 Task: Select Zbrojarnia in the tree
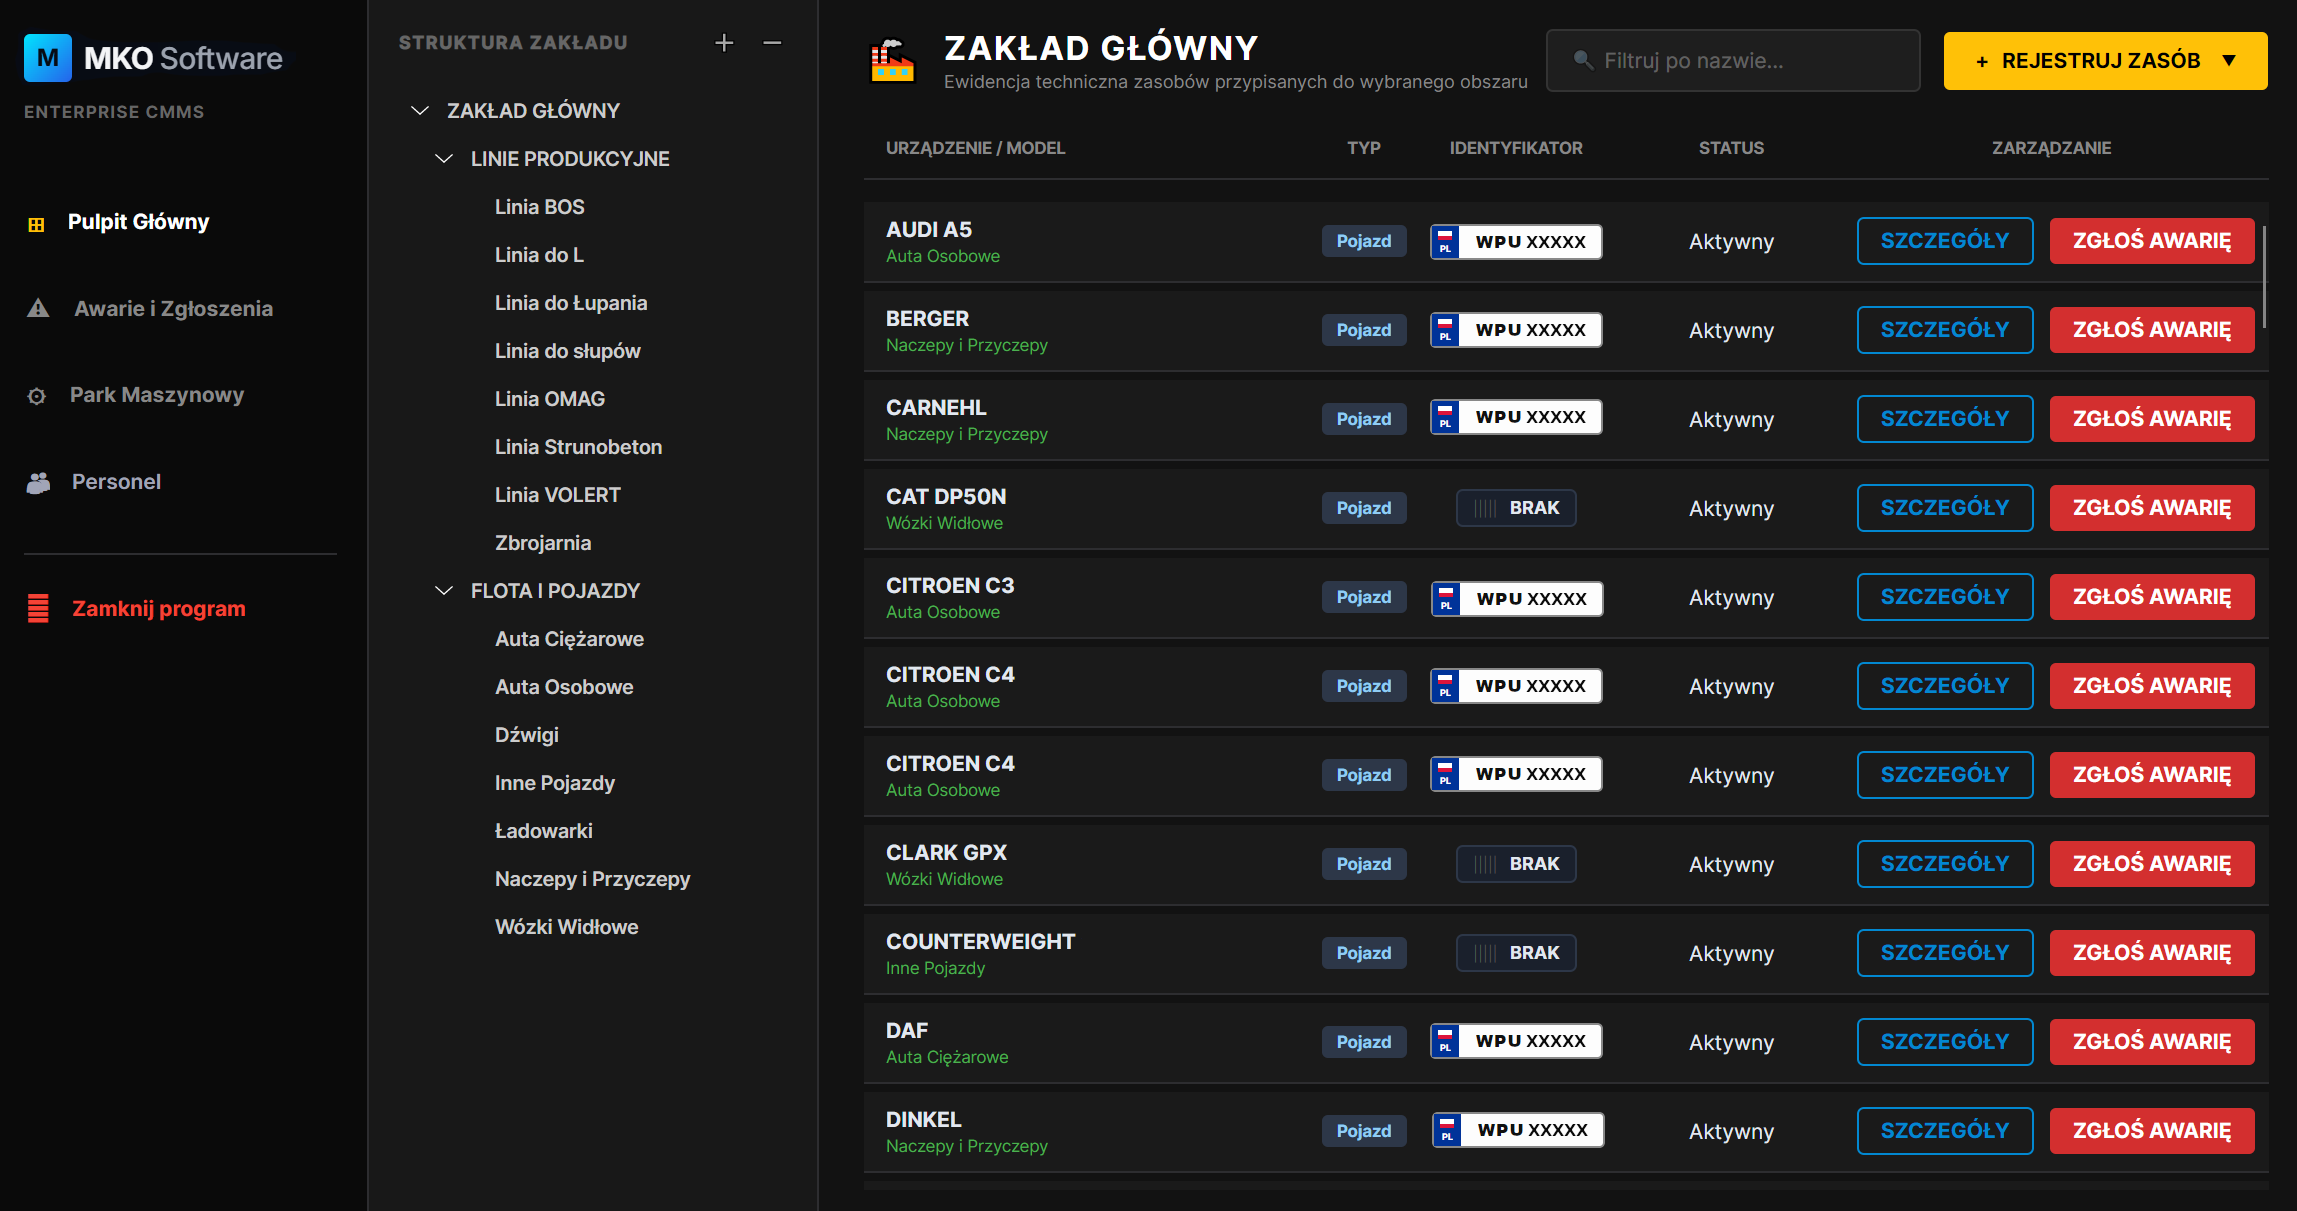[x=543, y=543]
